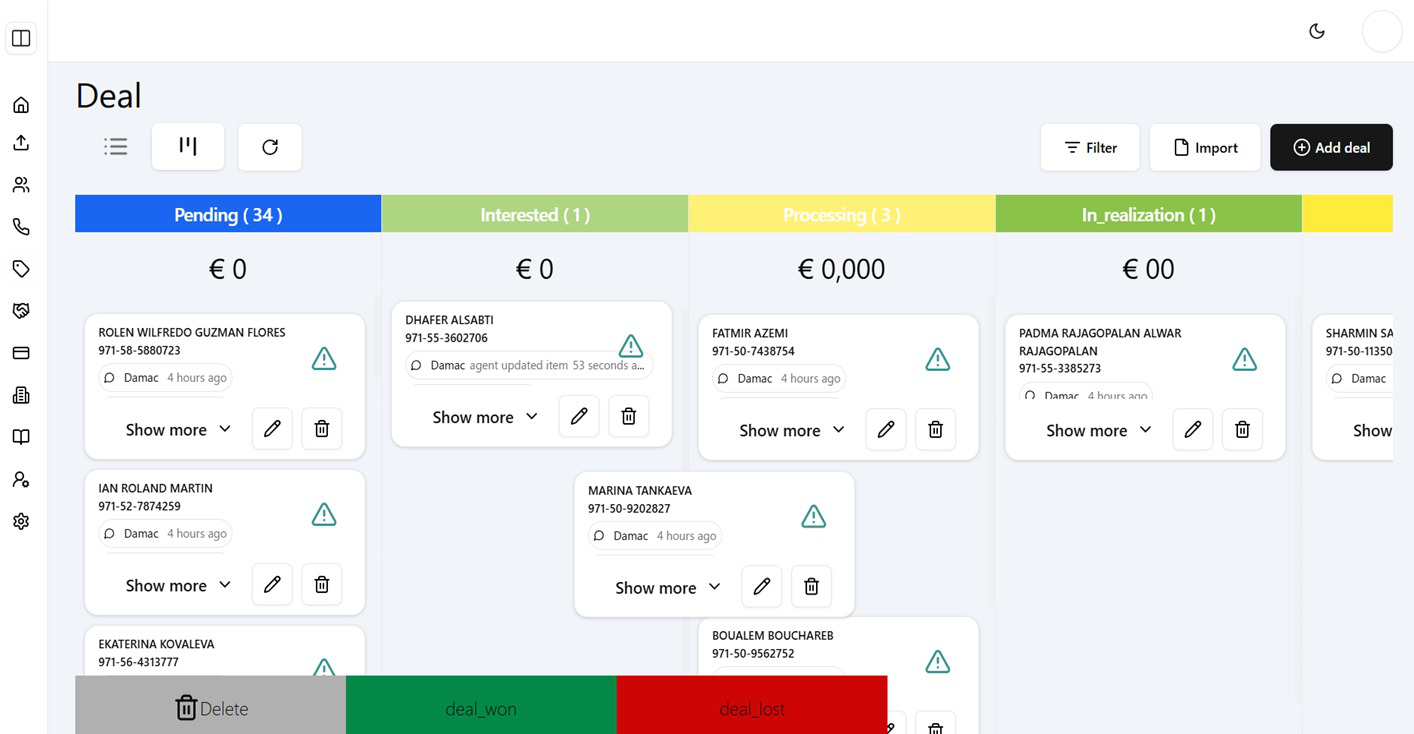Open the contacts people icon in sidebar
The height and width of the screenshot is (734, 1414).
pos(21,185)
